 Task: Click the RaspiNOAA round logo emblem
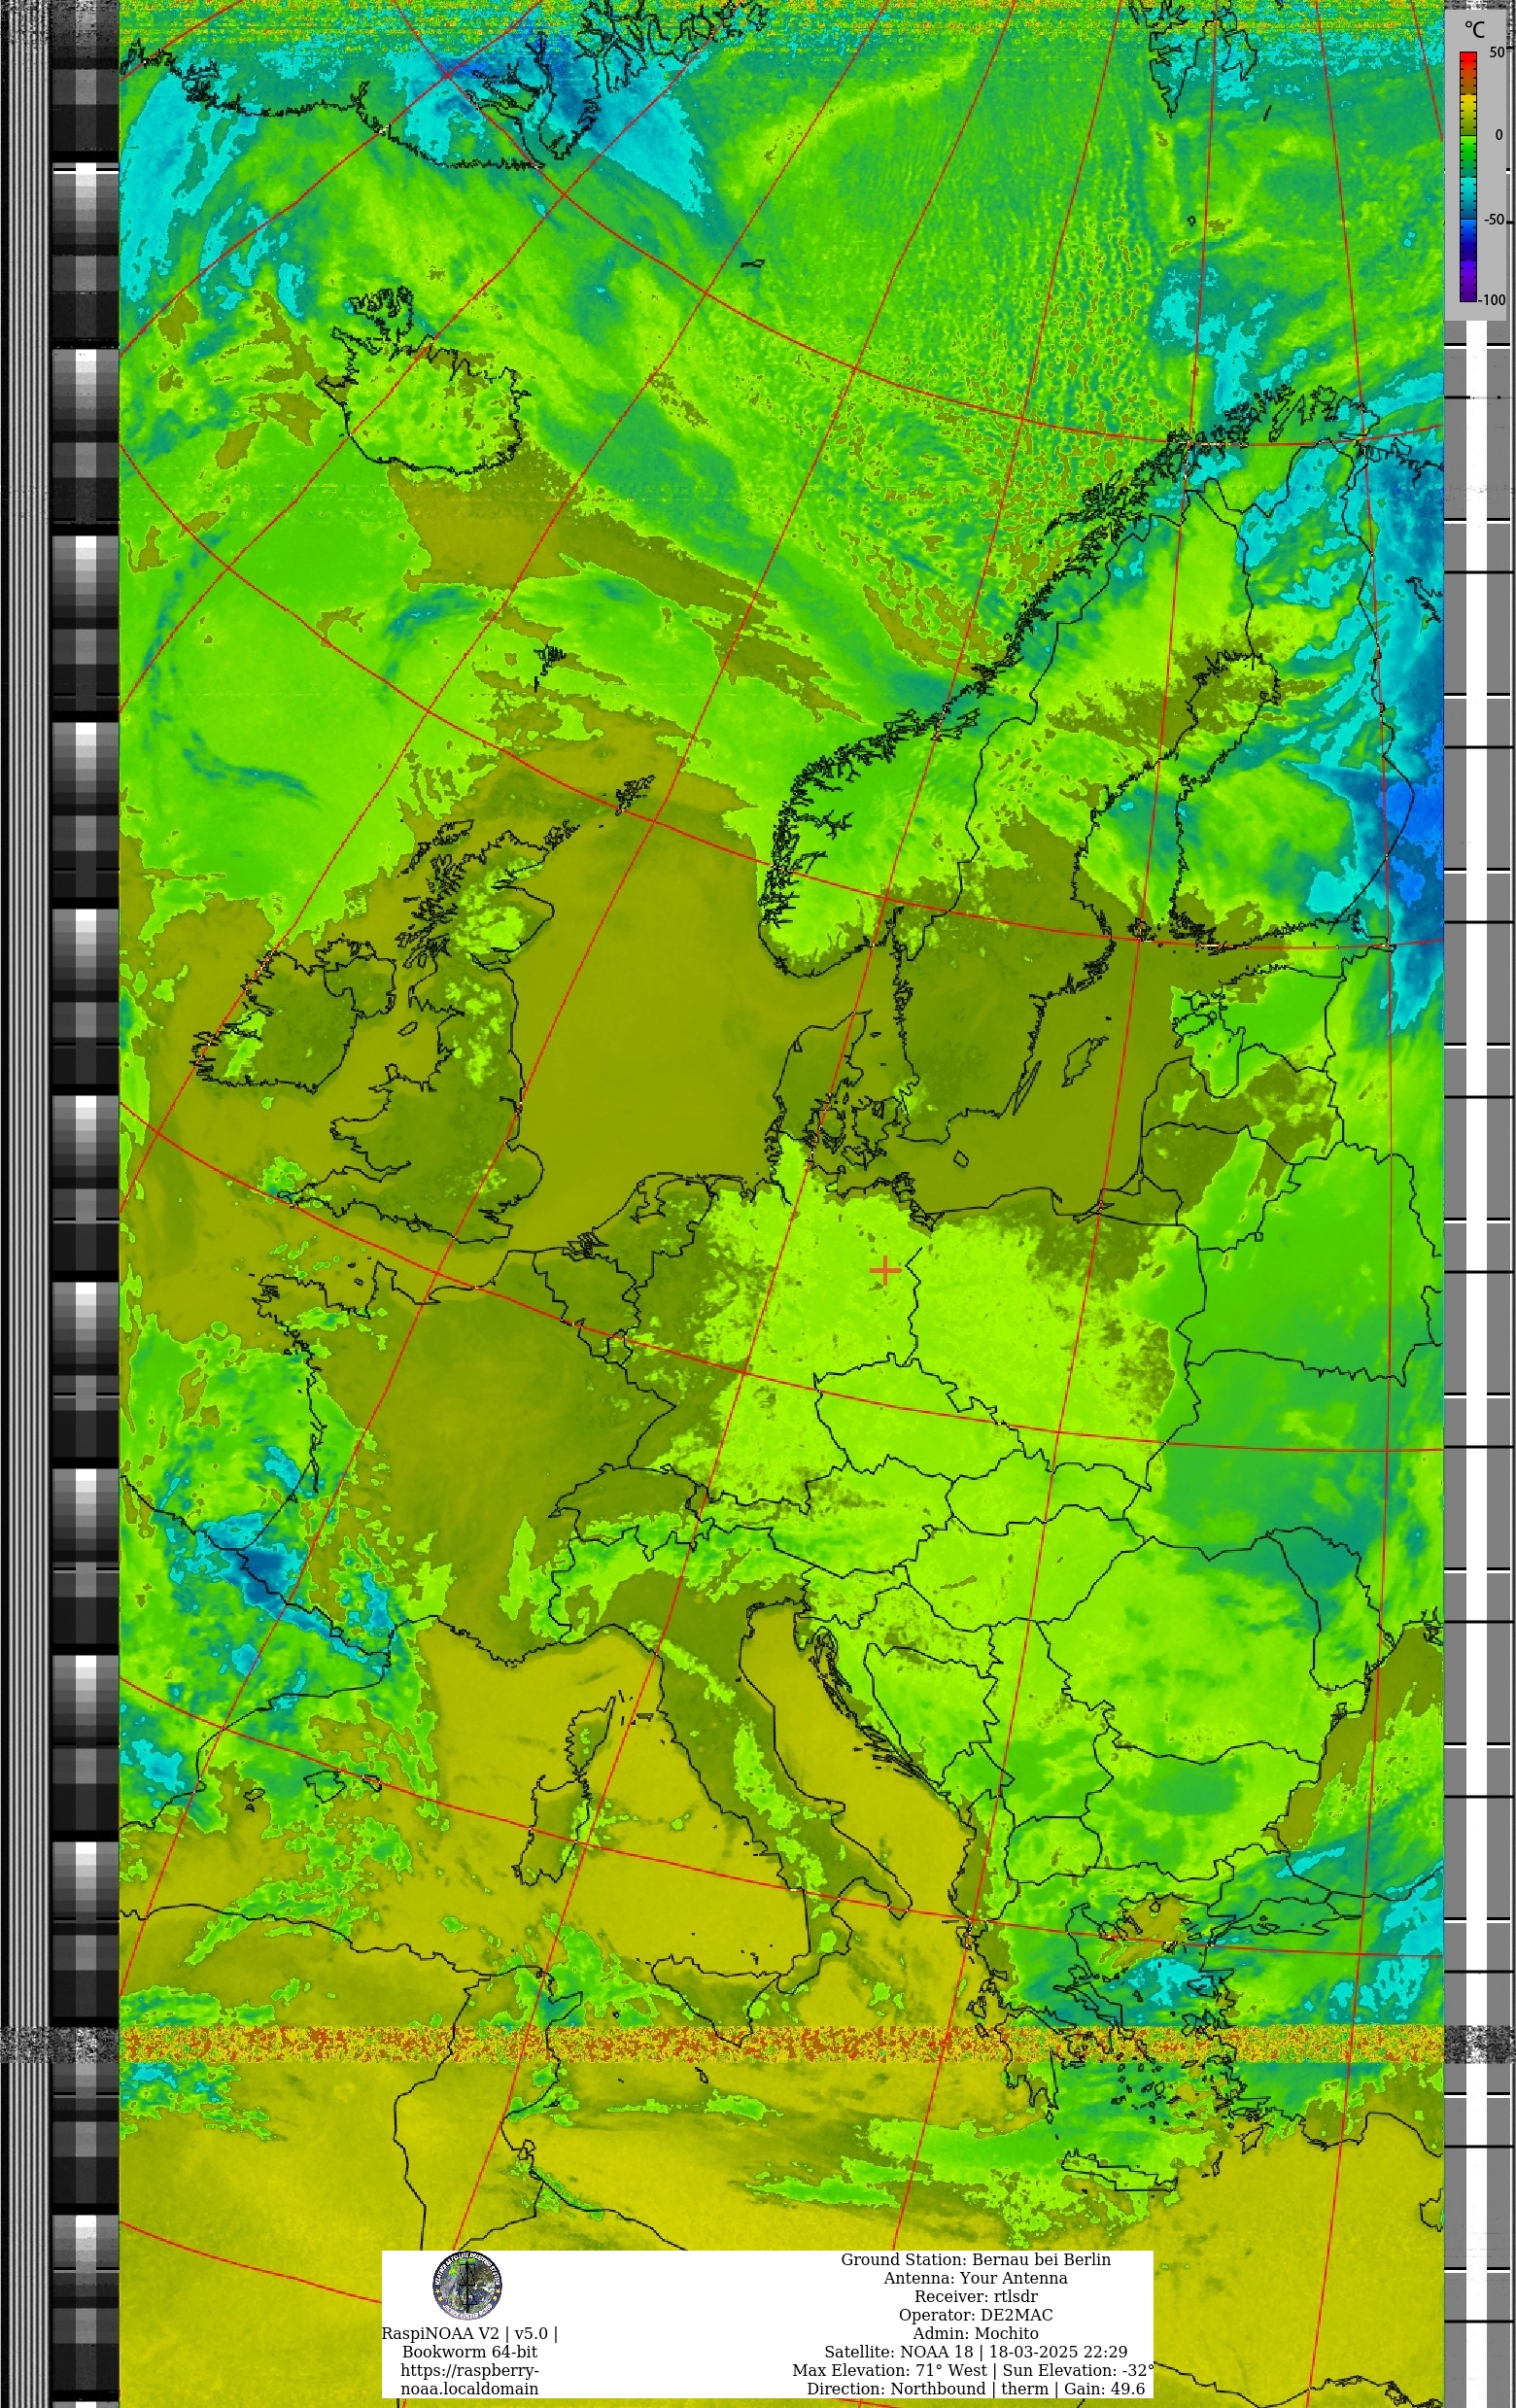tap(467, 2285)
